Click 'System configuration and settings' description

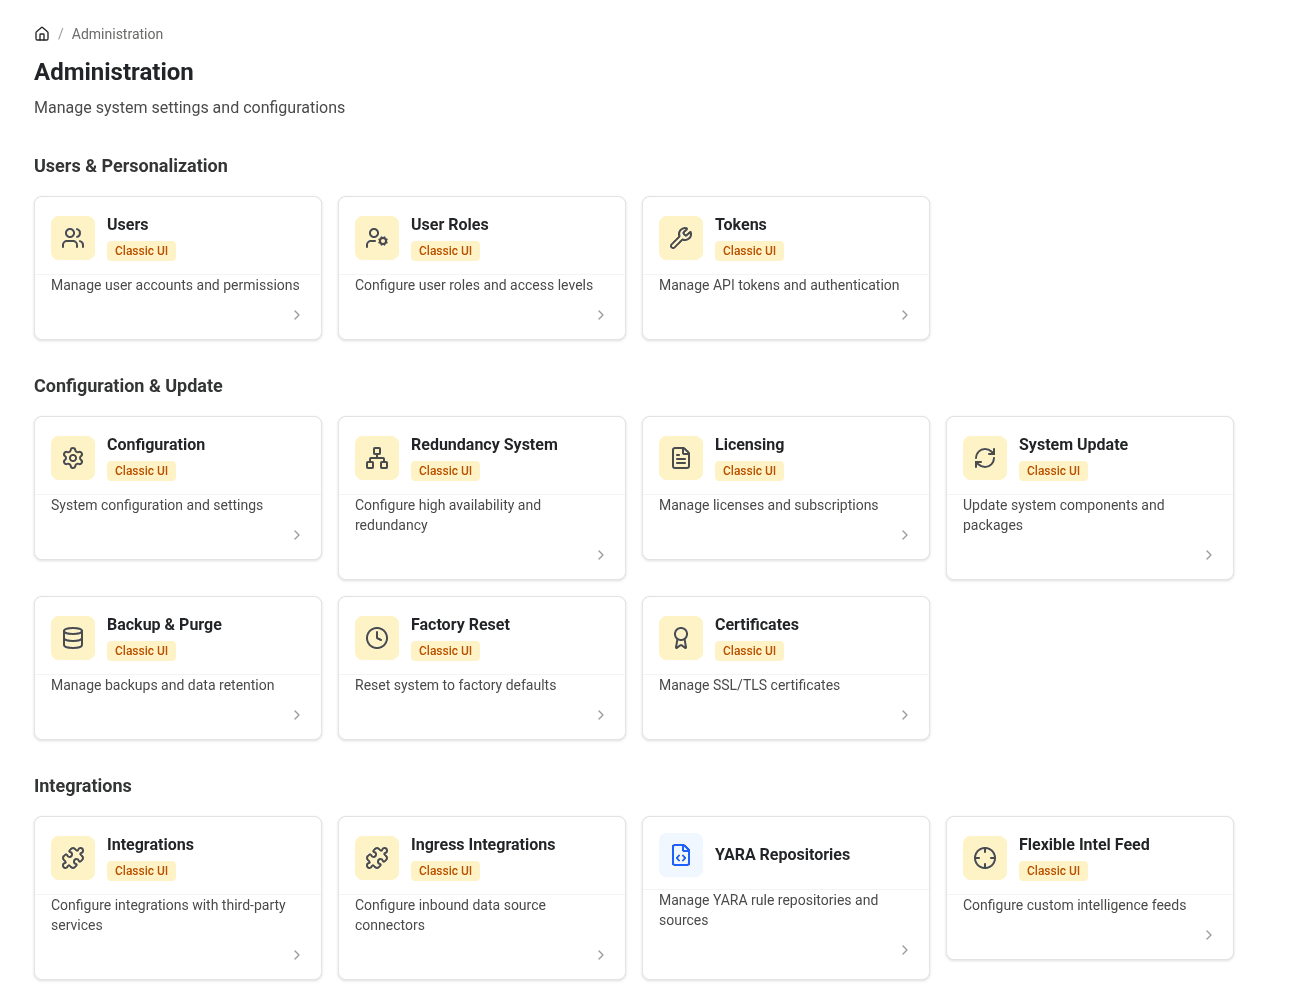157,505
